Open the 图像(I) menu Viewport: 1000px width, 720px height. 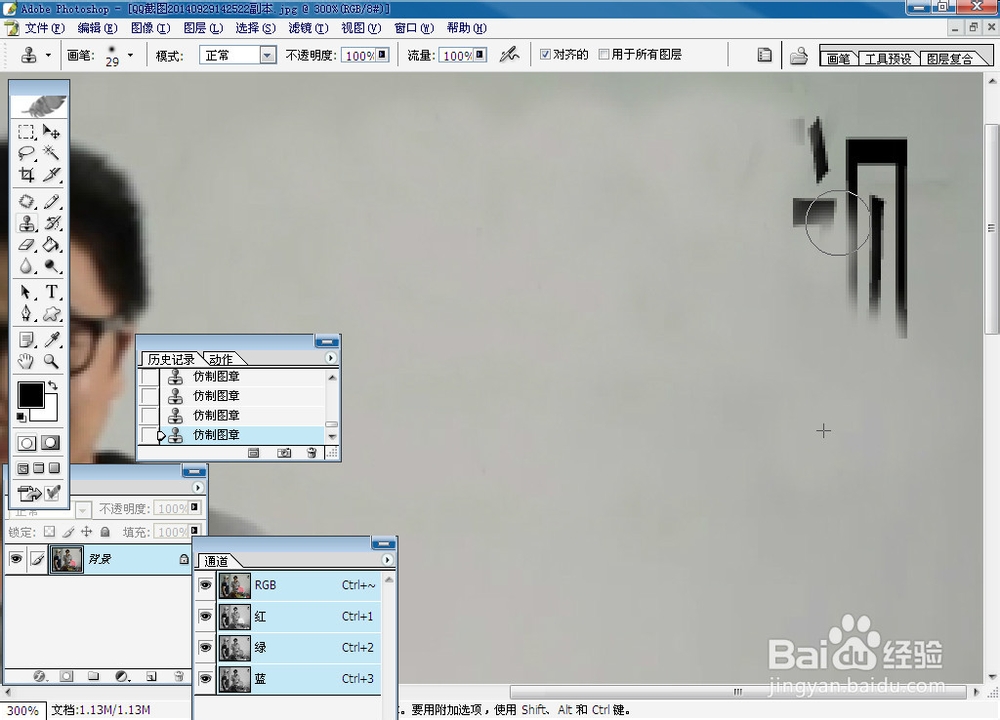pos(151,28)
